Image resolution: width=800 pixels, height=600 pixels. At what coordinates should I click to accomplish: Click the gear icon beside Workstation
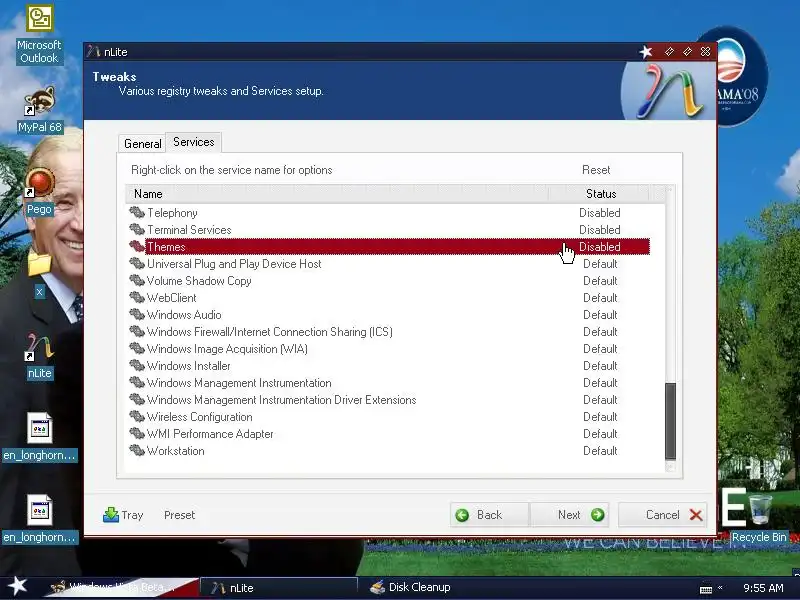[137, 451]
